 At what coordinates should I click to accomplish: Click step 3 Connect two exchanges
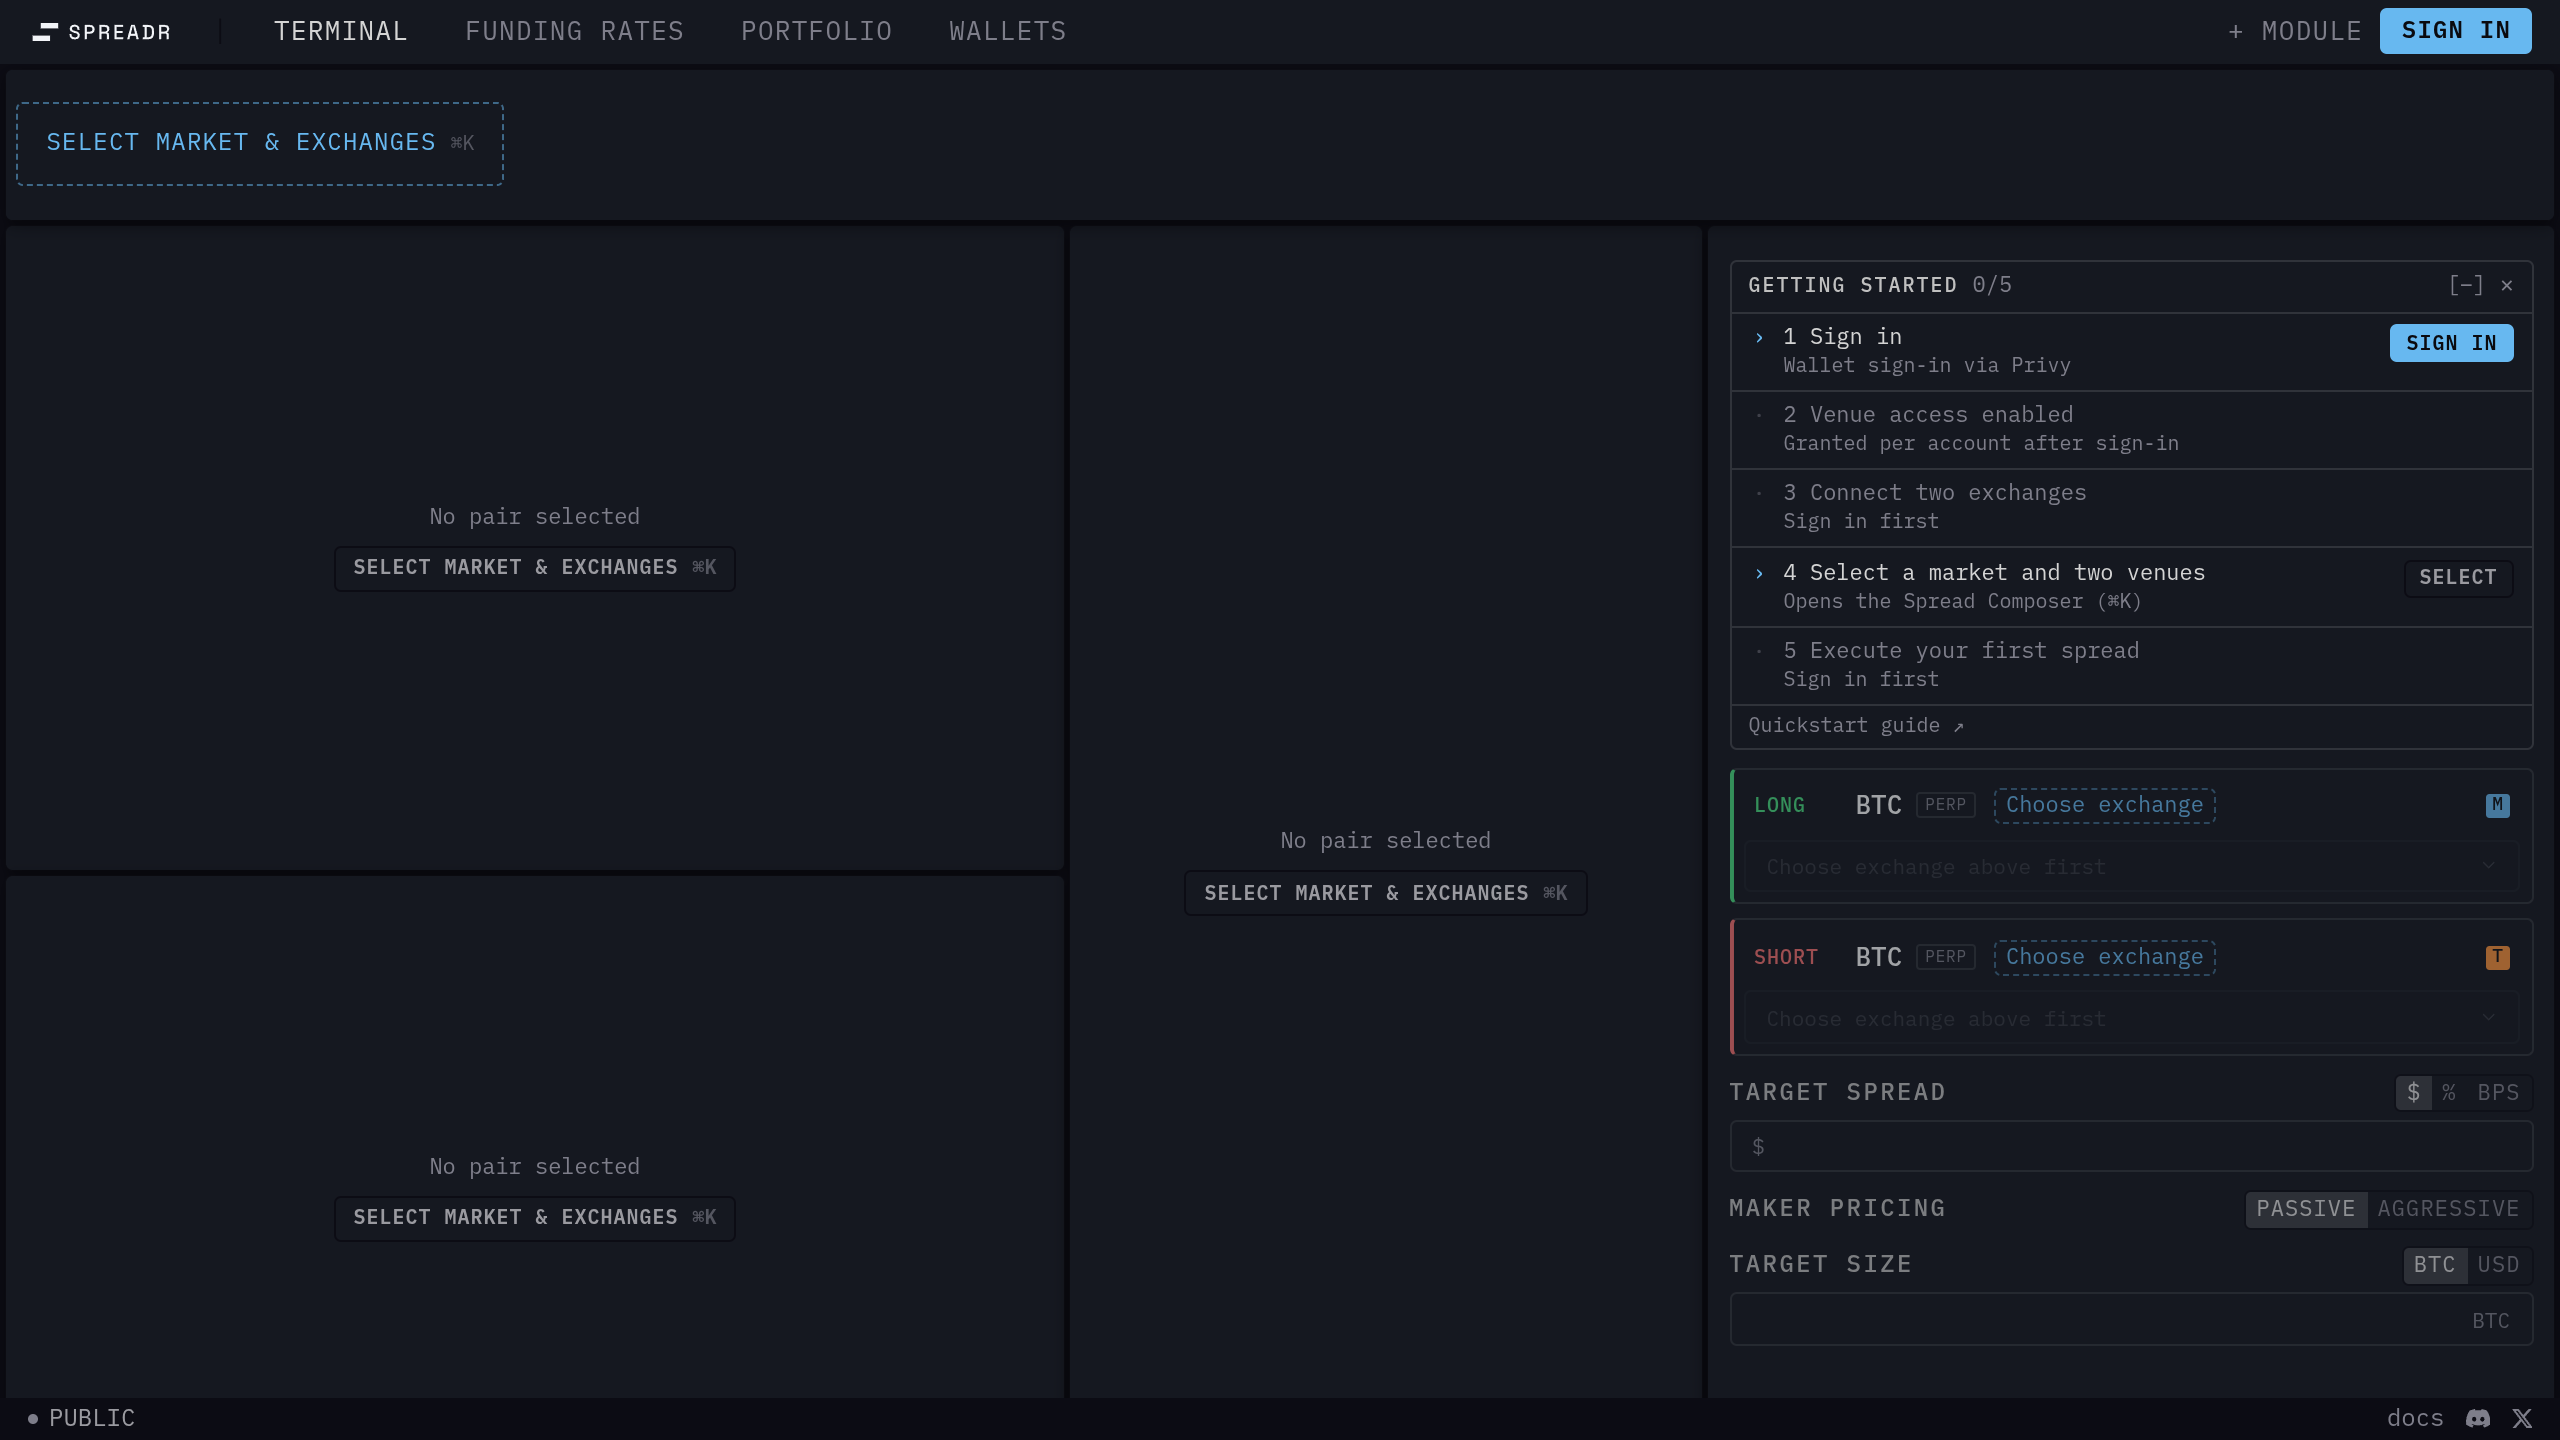2131,507
